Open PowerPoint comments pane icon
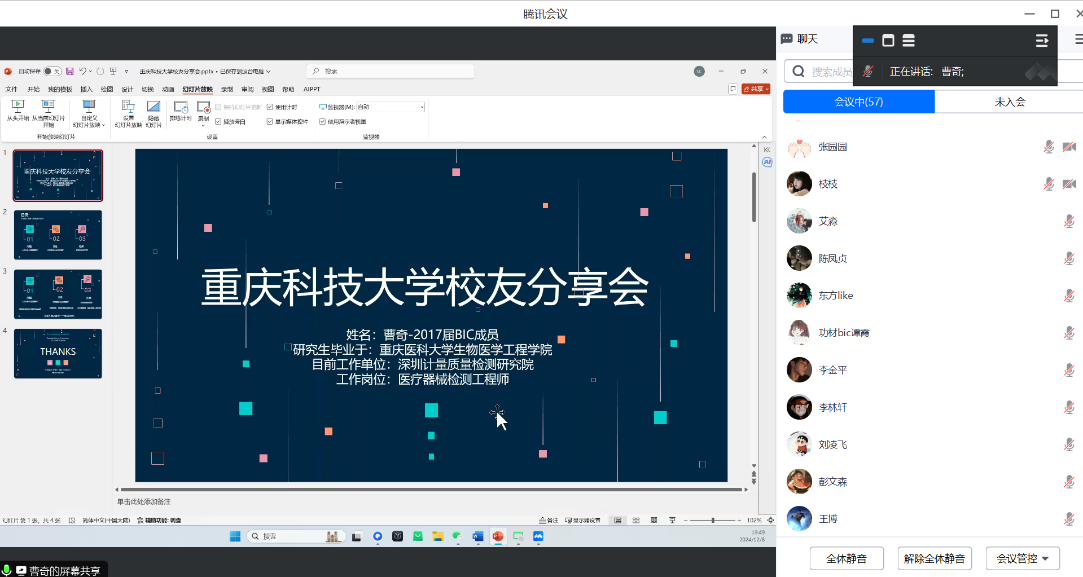The width and height of the screenshot is (1083, 577). click(733, 89)
